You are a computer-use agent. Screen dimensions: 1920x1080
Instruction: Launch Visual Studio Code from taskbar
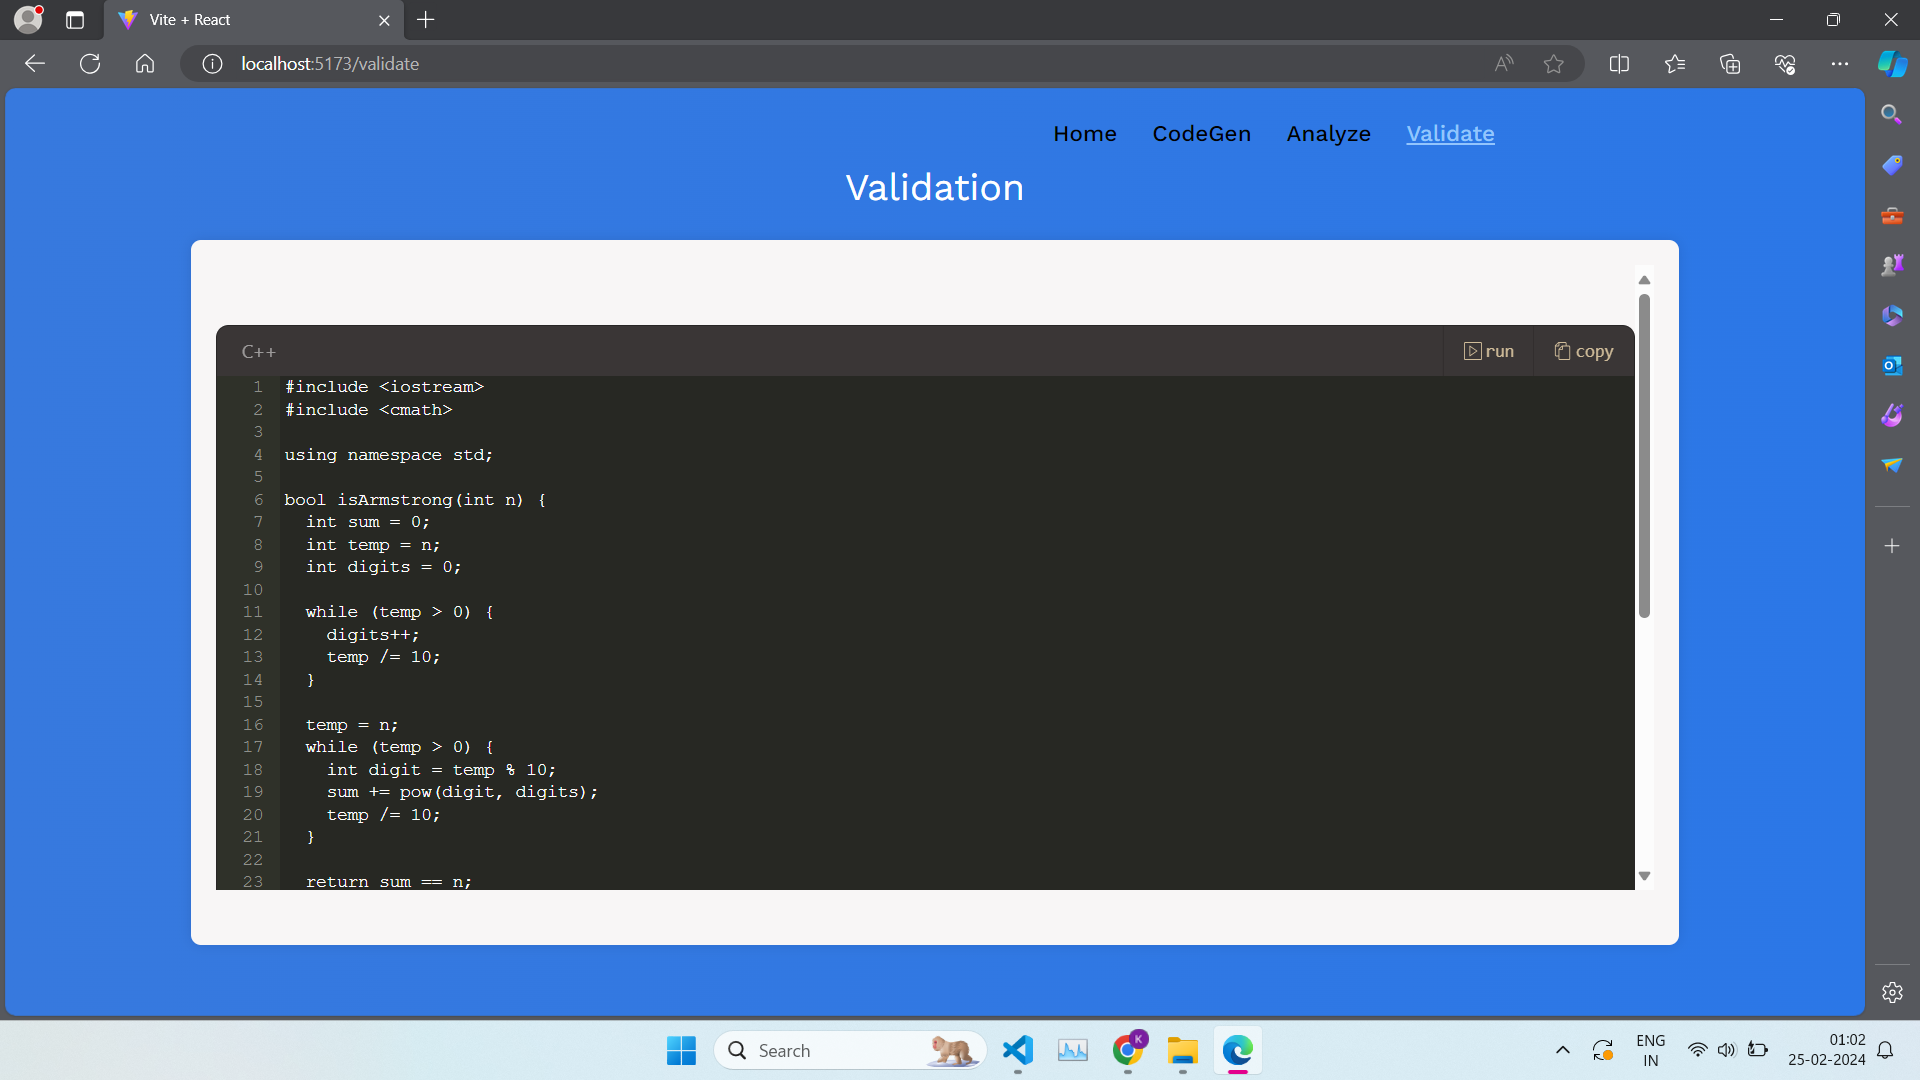(1017, 1050)
